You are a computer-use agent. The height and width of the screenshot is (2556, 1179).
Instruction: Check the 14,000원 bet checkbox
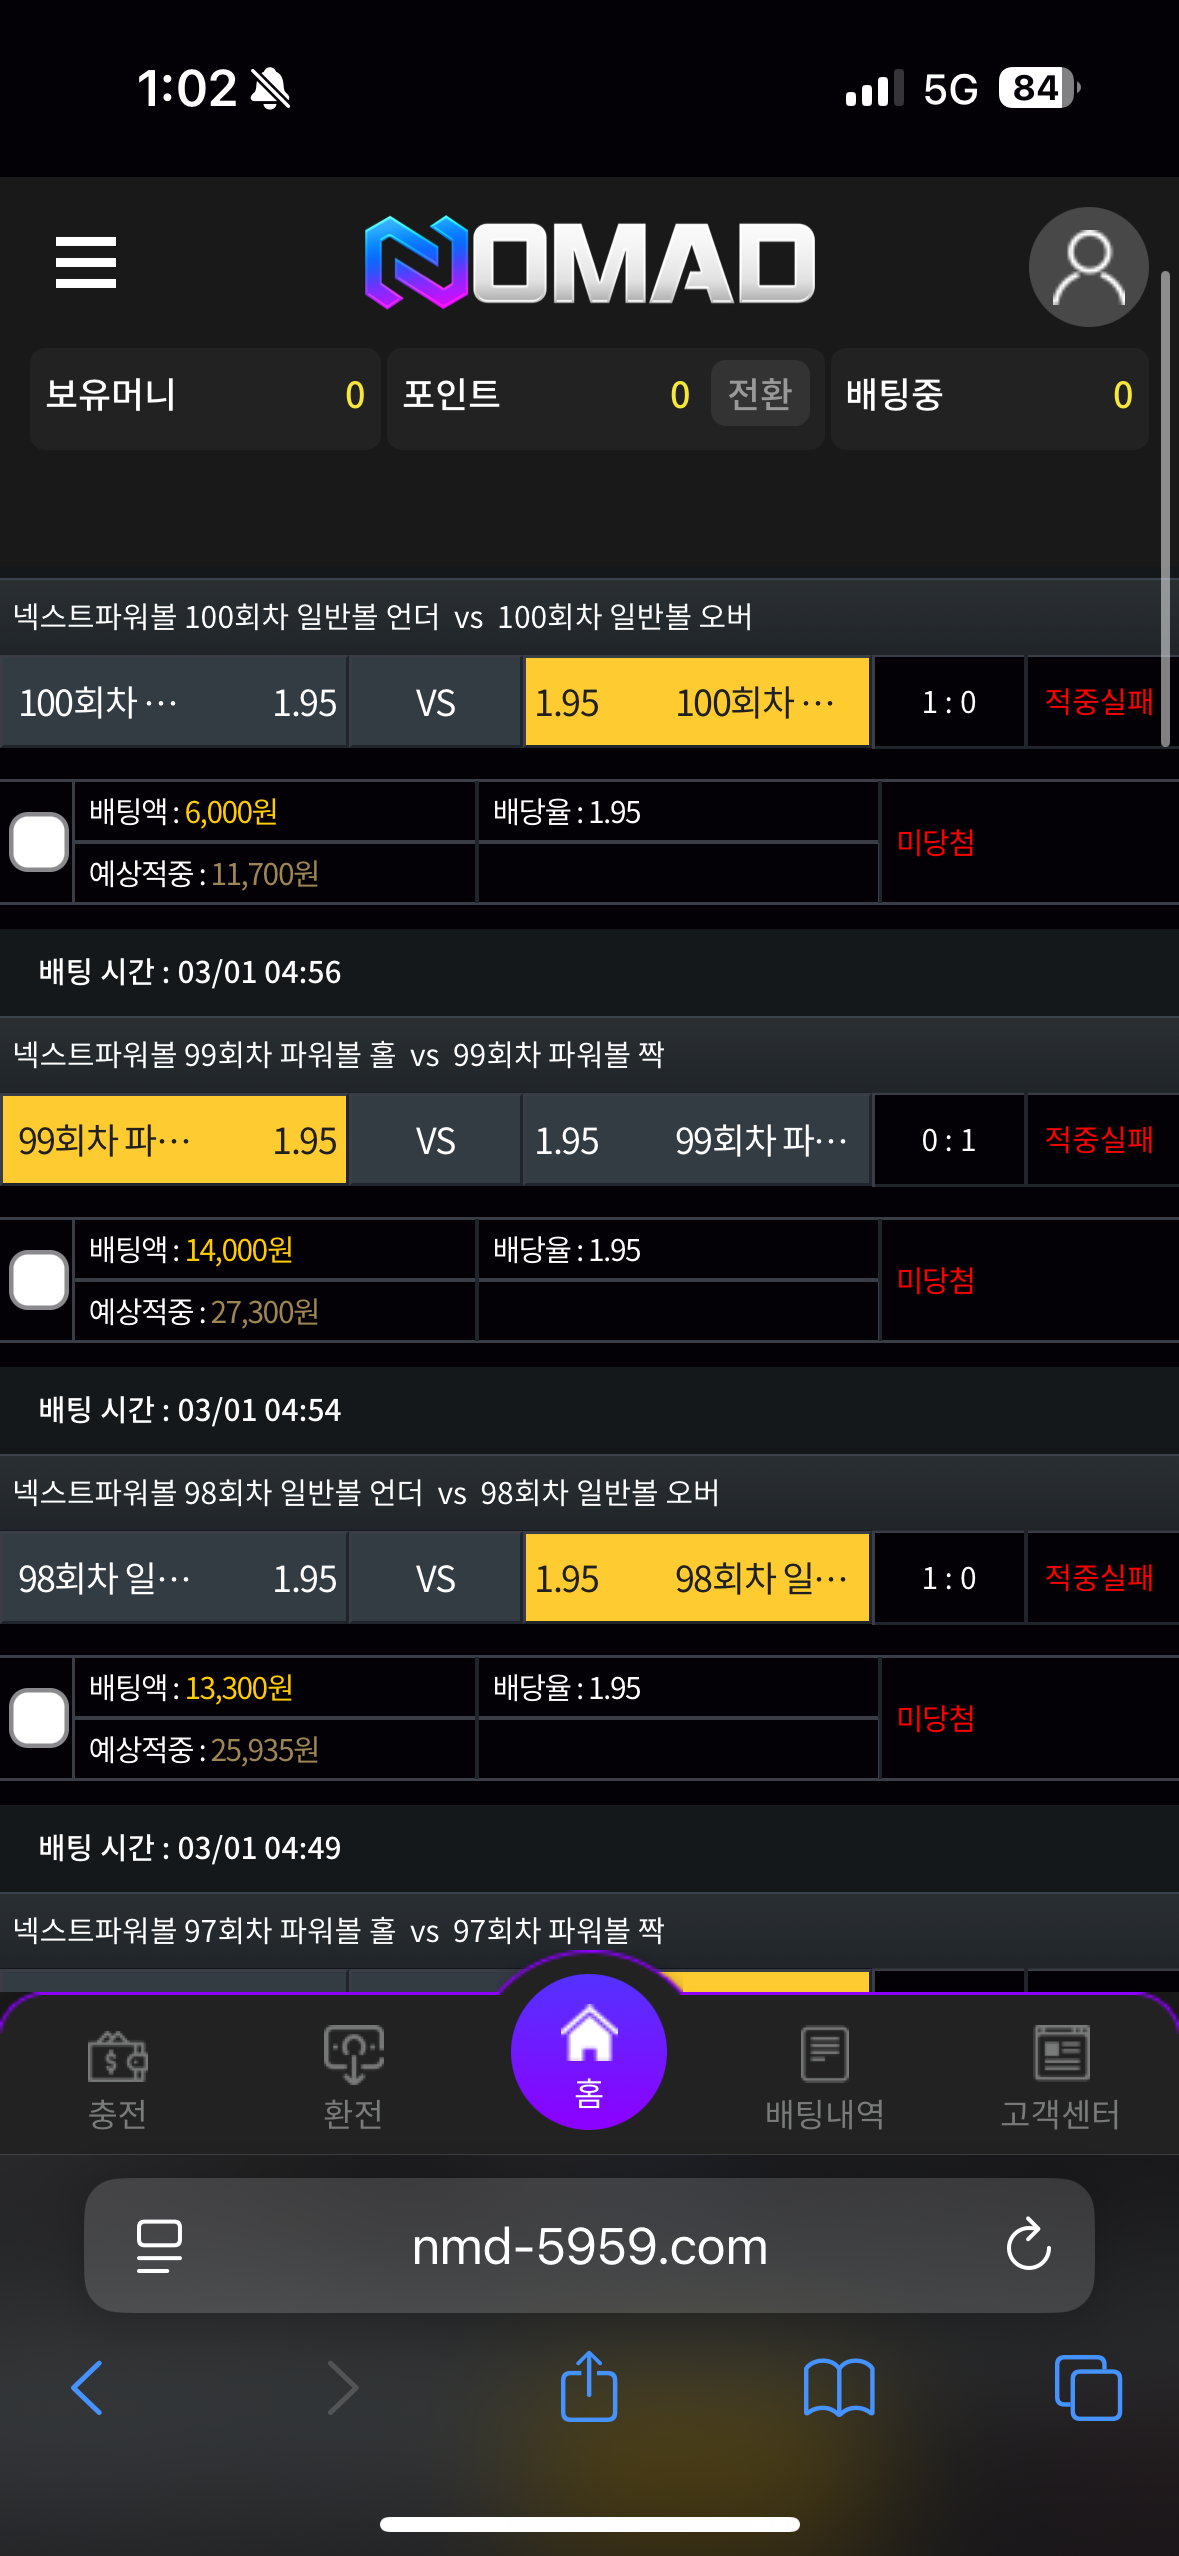point(39,1280)
